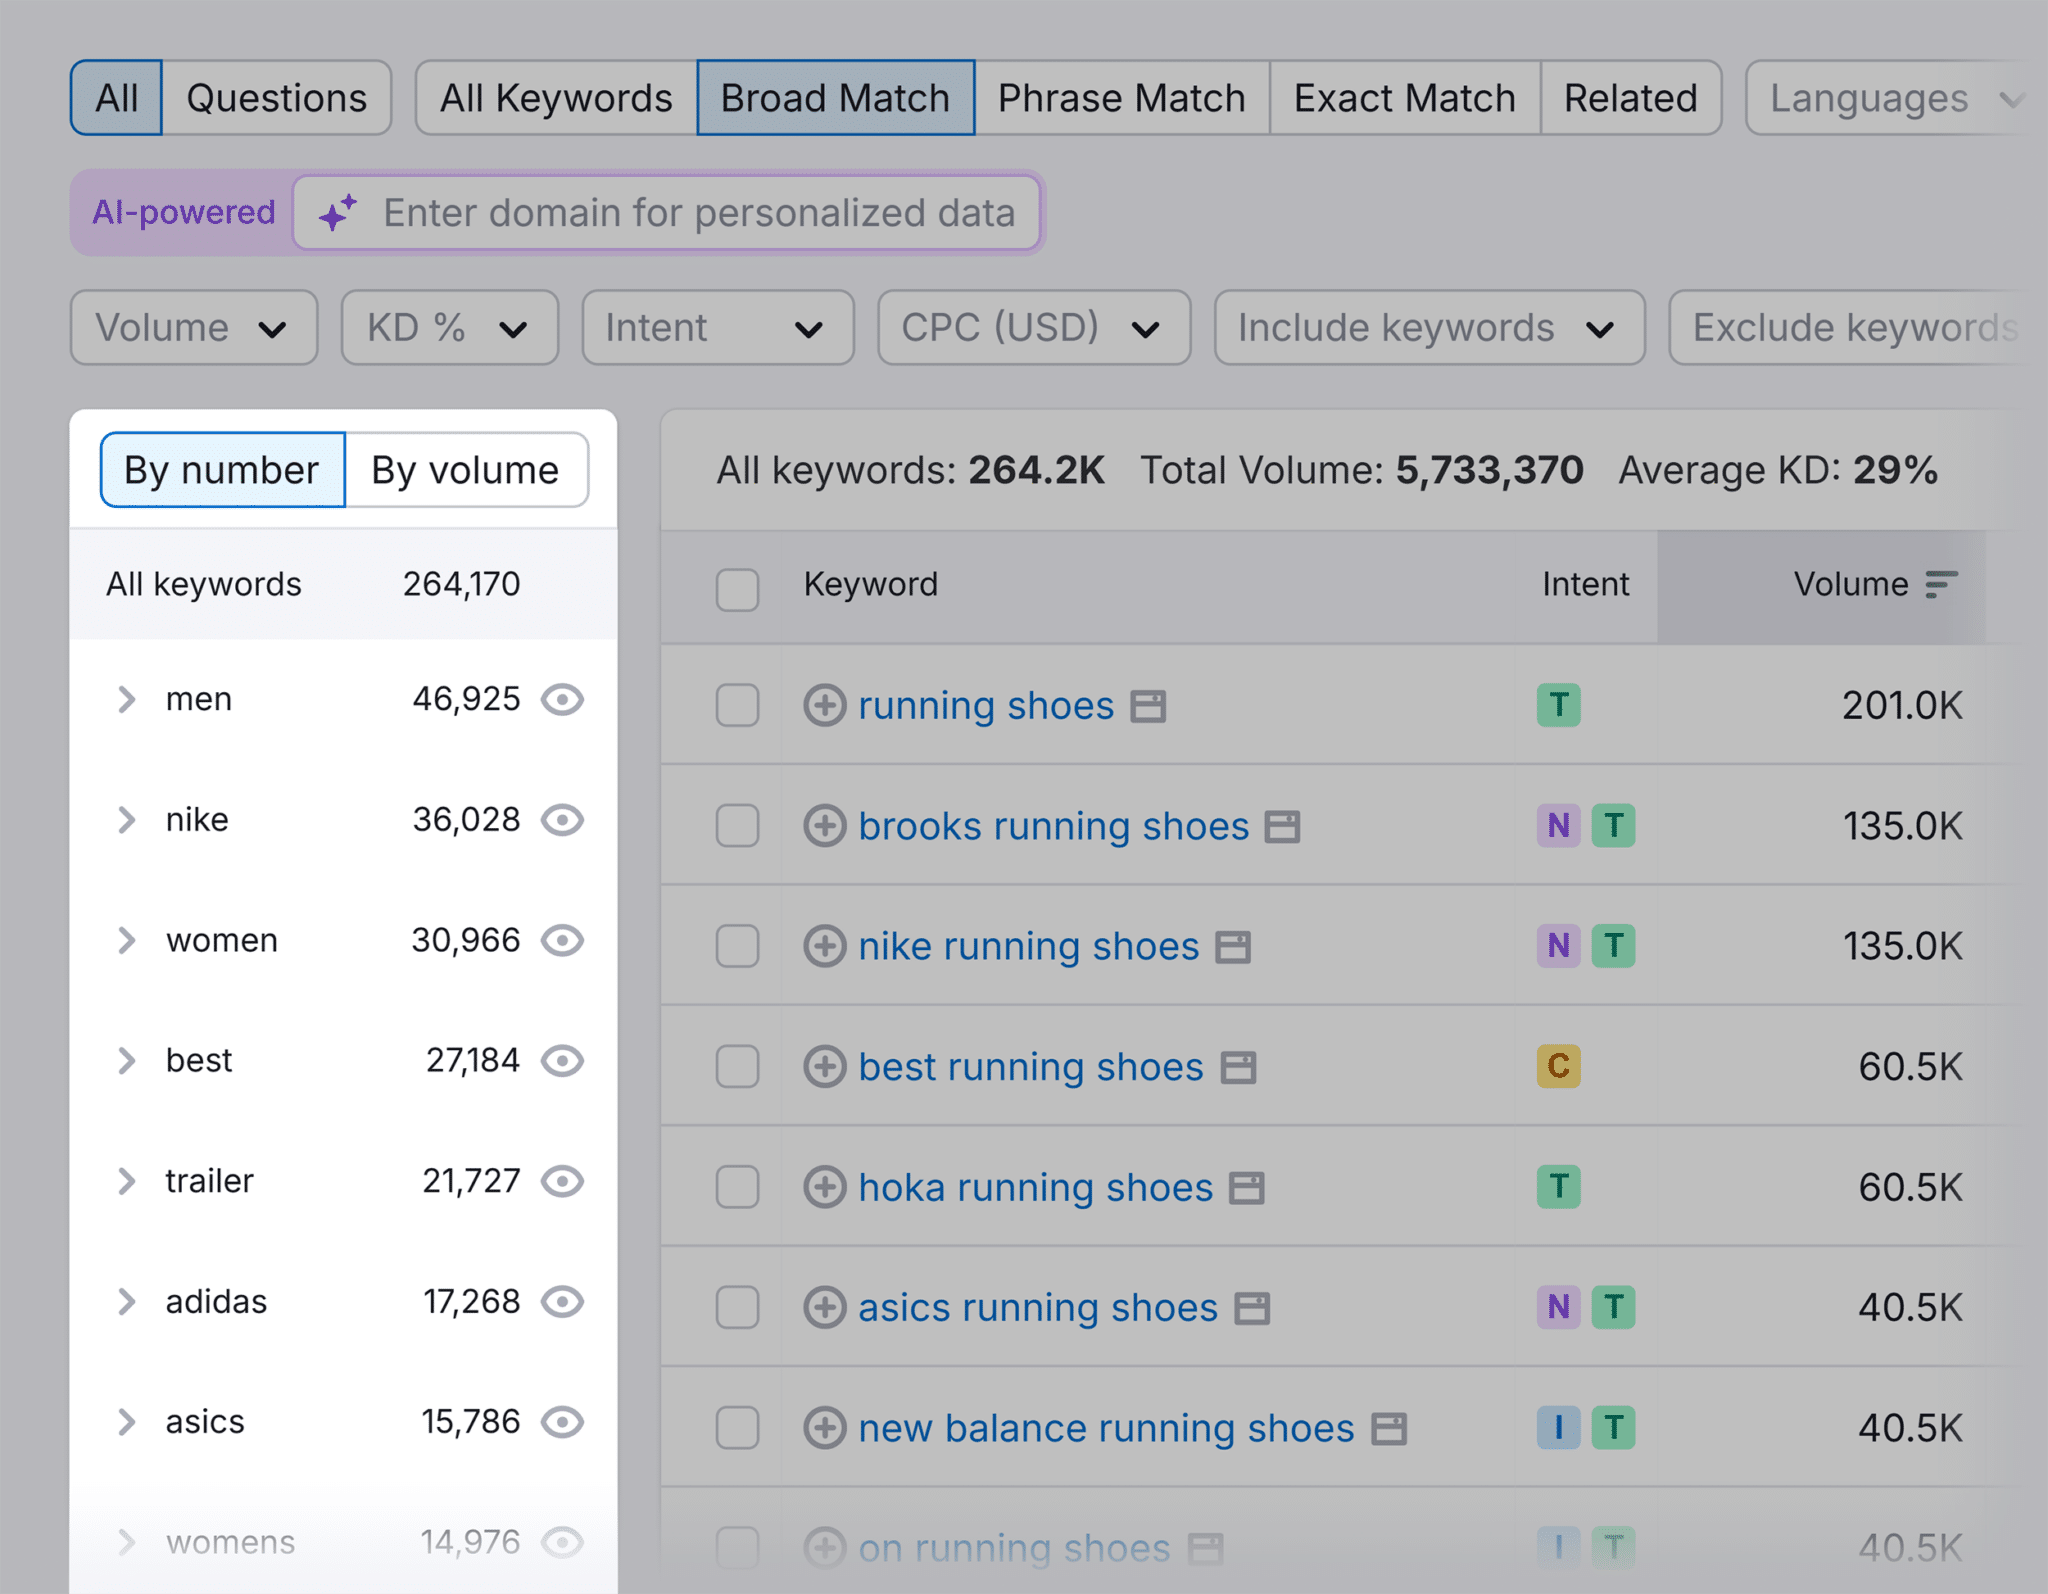Check the 'running shoes' row checkbox

(737, 705)
